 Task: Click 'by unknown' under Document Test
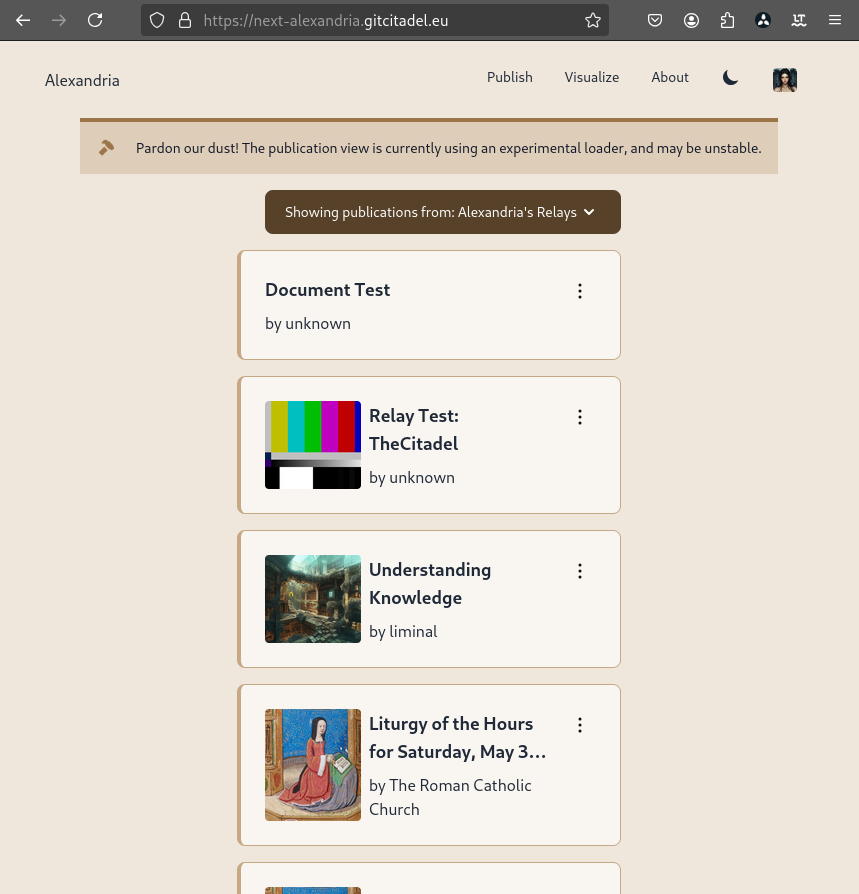click(x=308, y=324)
